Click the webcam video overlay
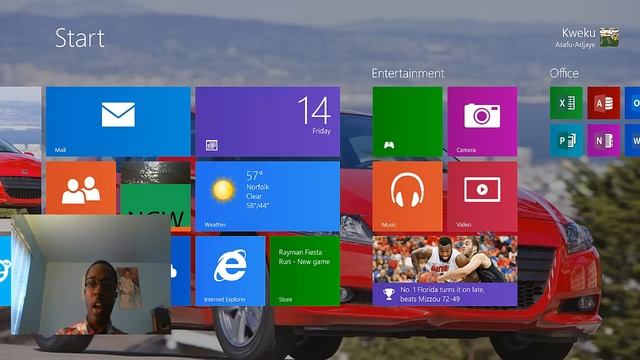The image size is (640, 360). click(91, 275)
